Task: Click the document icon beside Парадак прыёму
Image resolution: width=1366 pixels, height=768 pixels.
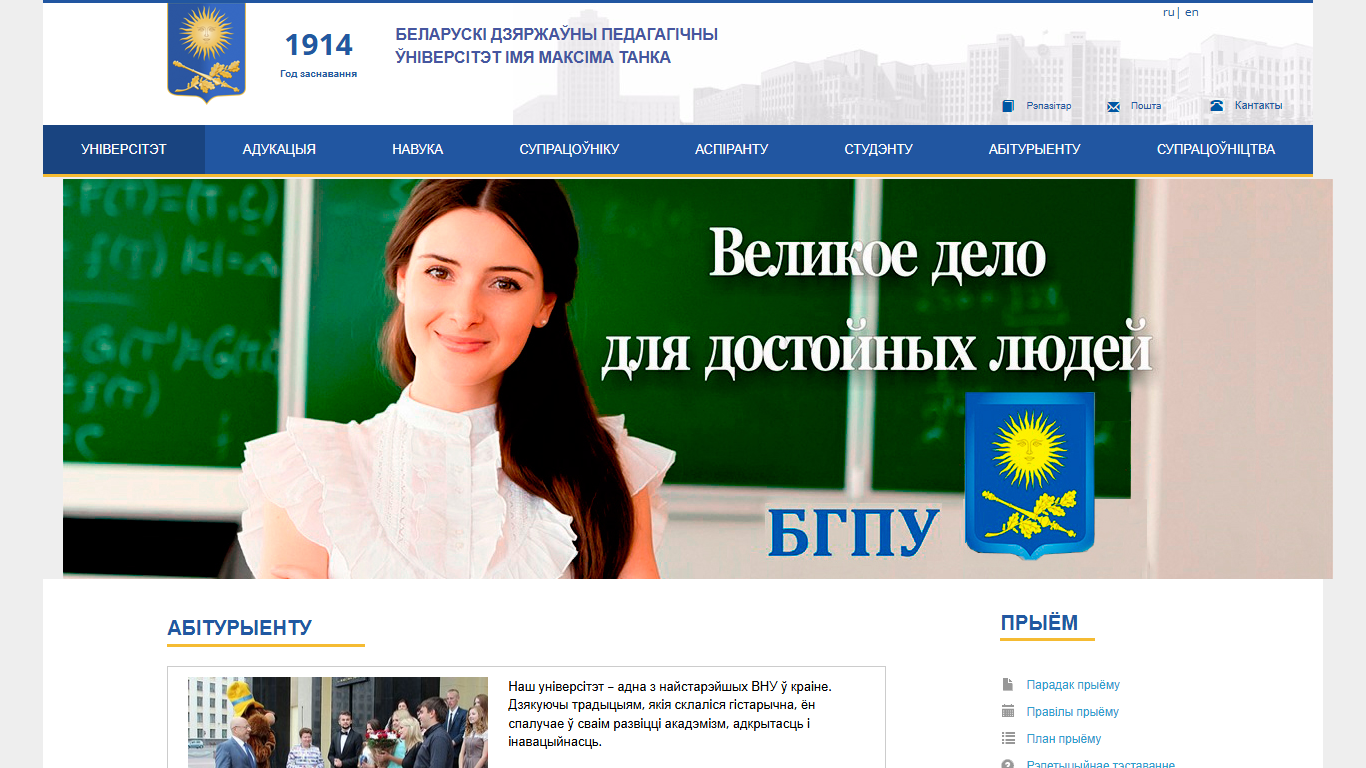Action: [x=1008, y=685]
